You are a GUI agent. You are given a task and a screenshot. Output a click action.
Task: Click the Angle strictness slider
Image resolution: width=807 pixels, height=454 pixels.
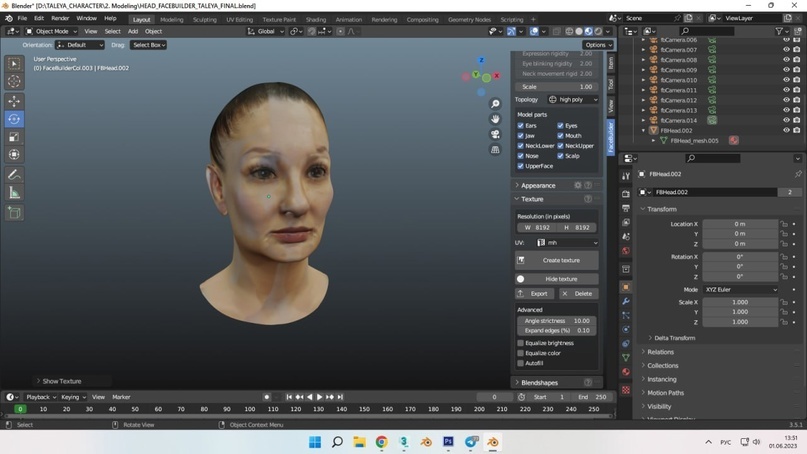tap(556, 321)
